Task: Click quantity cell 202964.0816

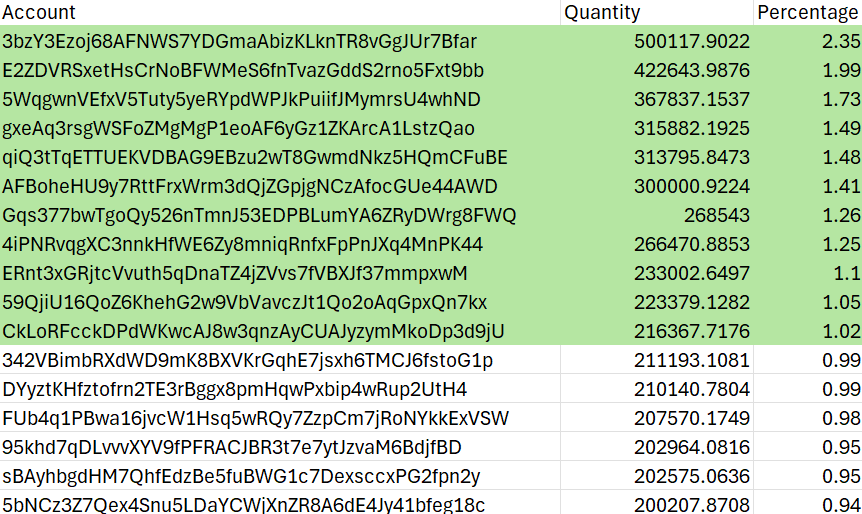Action: pos(657,447)
